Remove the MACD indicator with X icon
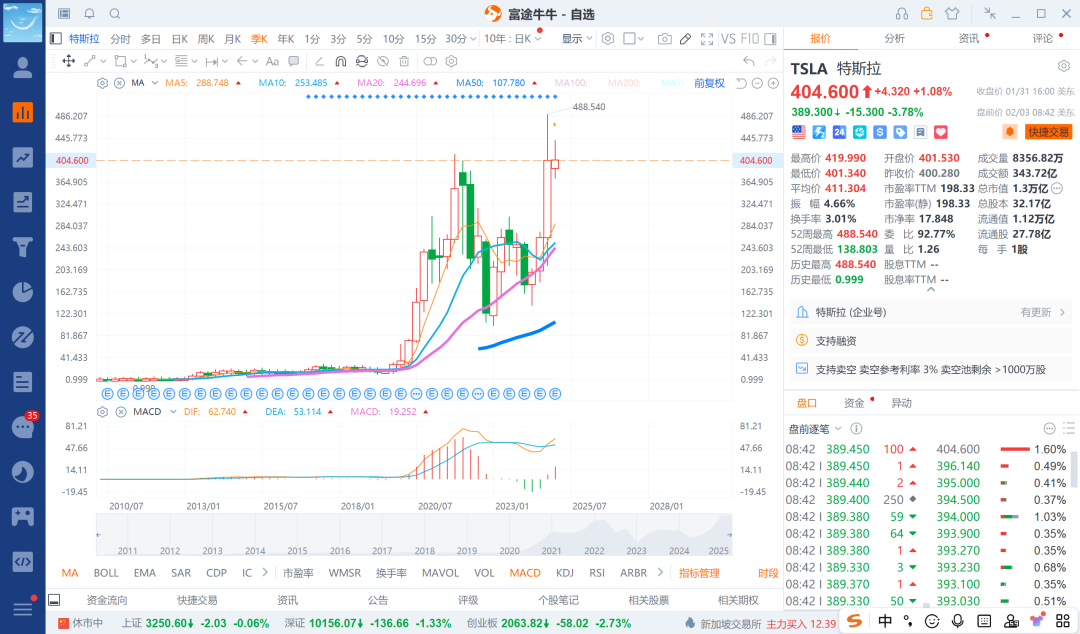Screen dimensions: 1080x634 pyautogui.click(x=121, y=411)
